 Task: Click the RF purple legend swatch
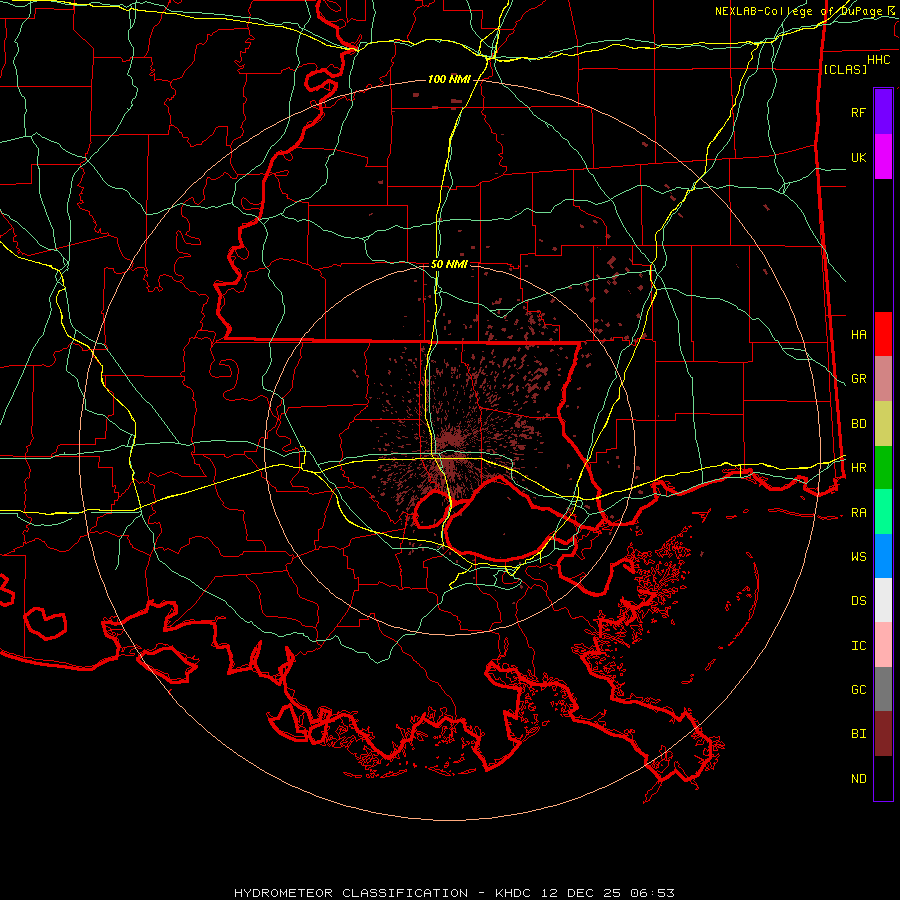coord(883,112)
